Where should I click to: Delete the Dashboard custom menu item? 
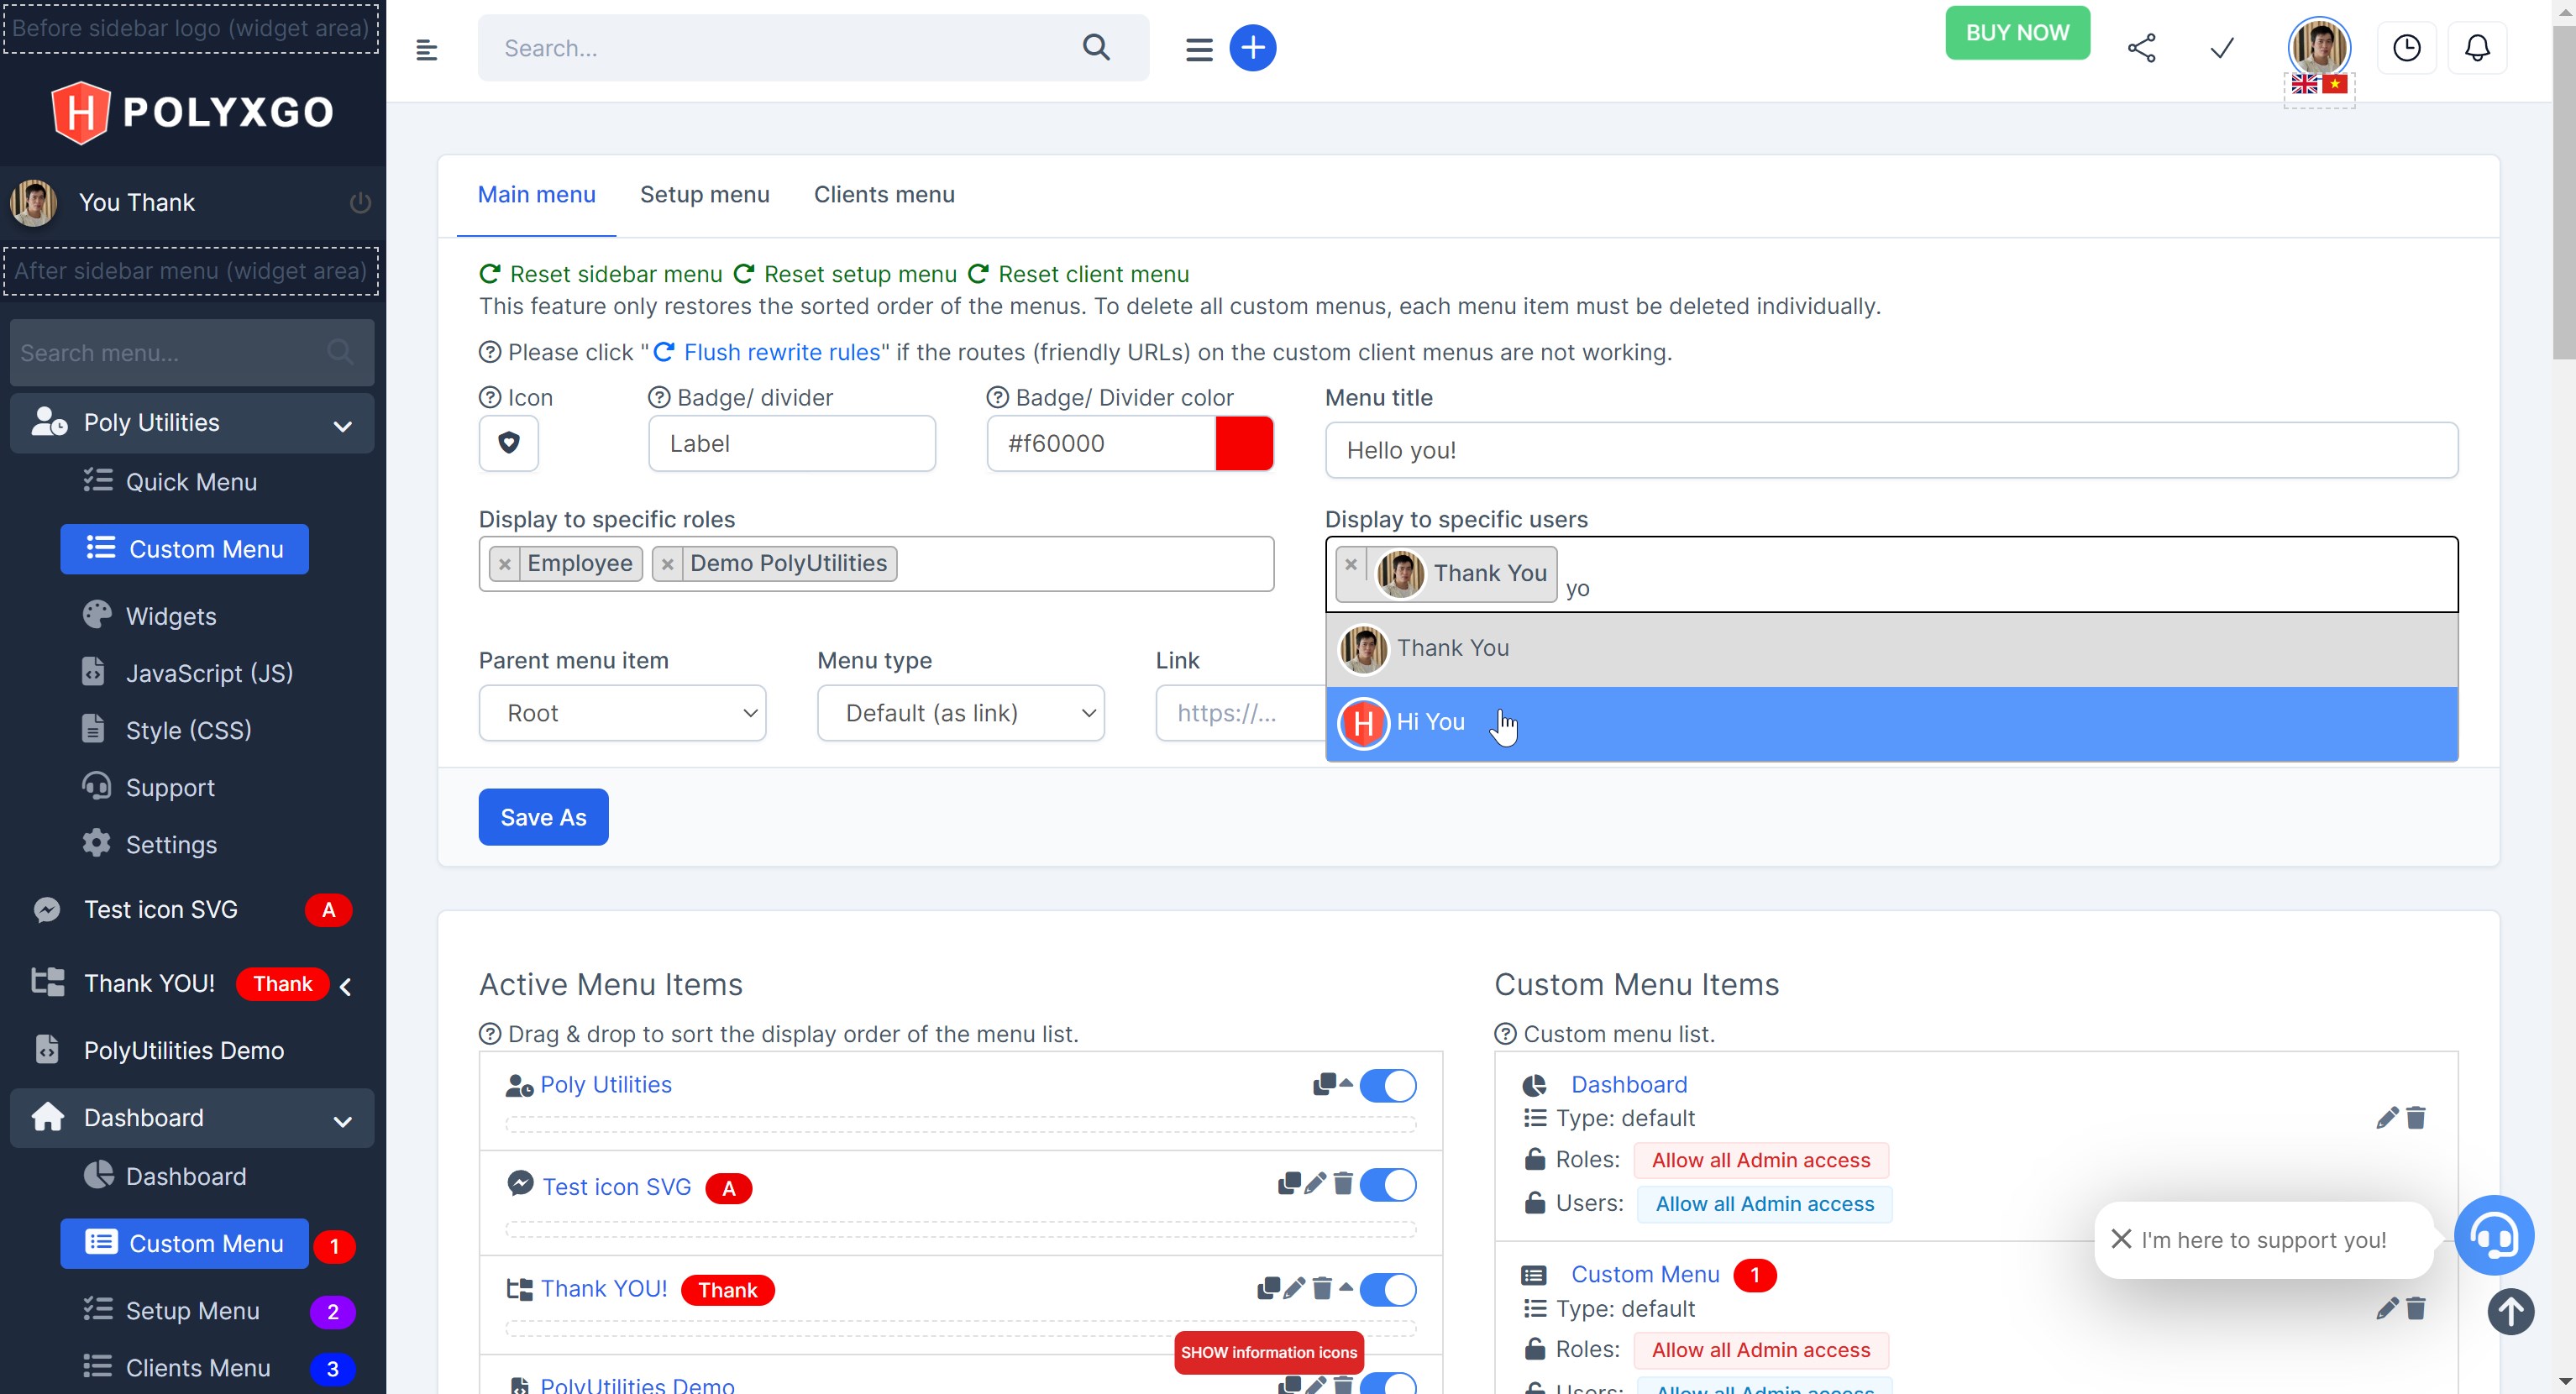(x=2416, y=1117)
